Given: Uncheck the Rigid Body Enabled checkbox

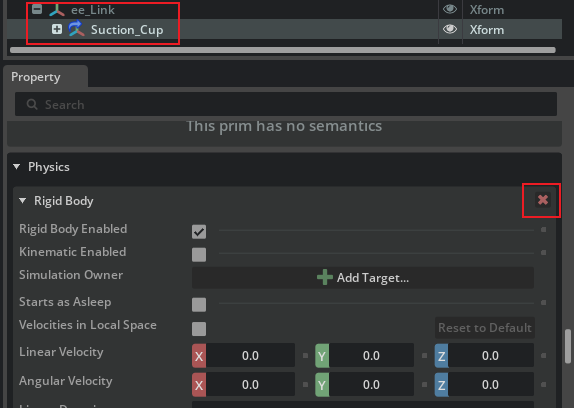Looking at the screenshot, I should tap(199, 232).
